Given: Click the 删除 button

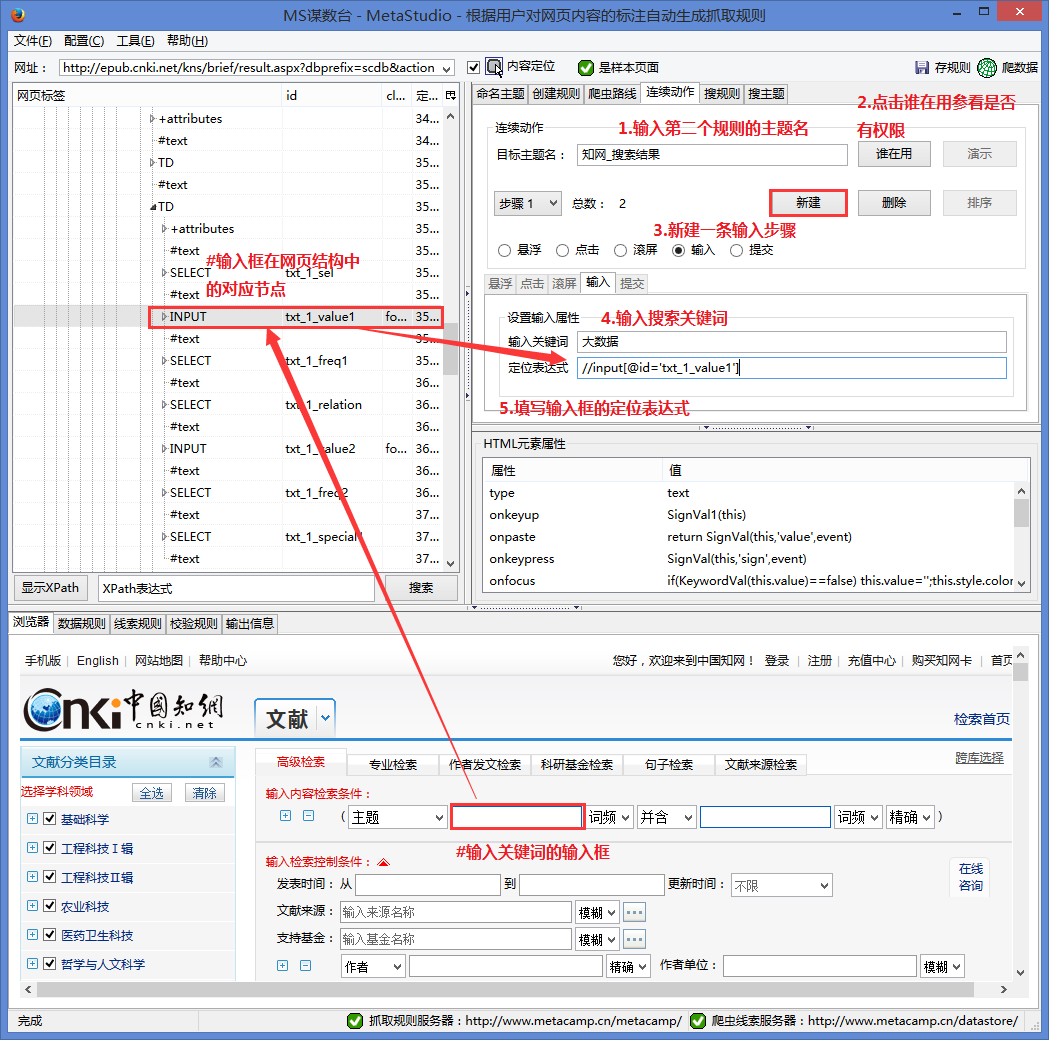Looking at the screenshot, I should (894, 203).
